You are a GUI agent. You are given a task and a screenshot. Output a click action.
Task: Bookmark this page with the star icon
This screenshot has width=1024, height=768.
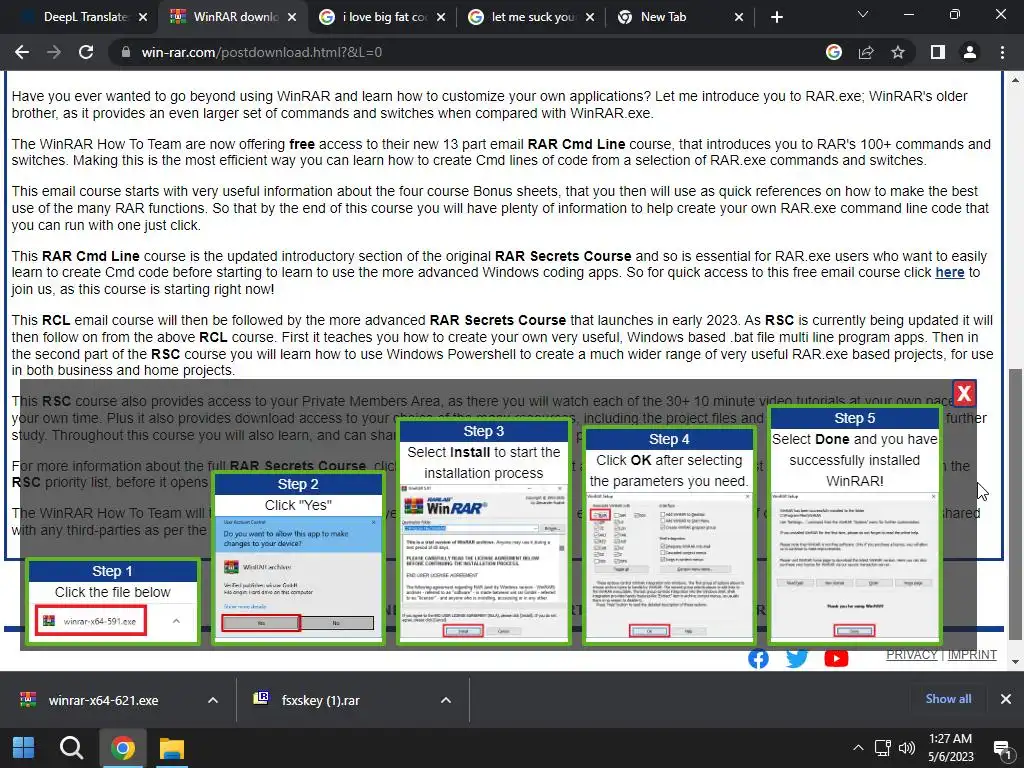coord(898,52)
